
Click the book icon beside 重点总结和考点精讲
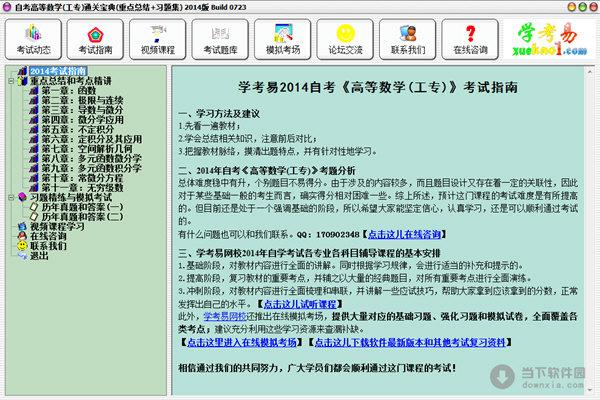coord(23,81)
